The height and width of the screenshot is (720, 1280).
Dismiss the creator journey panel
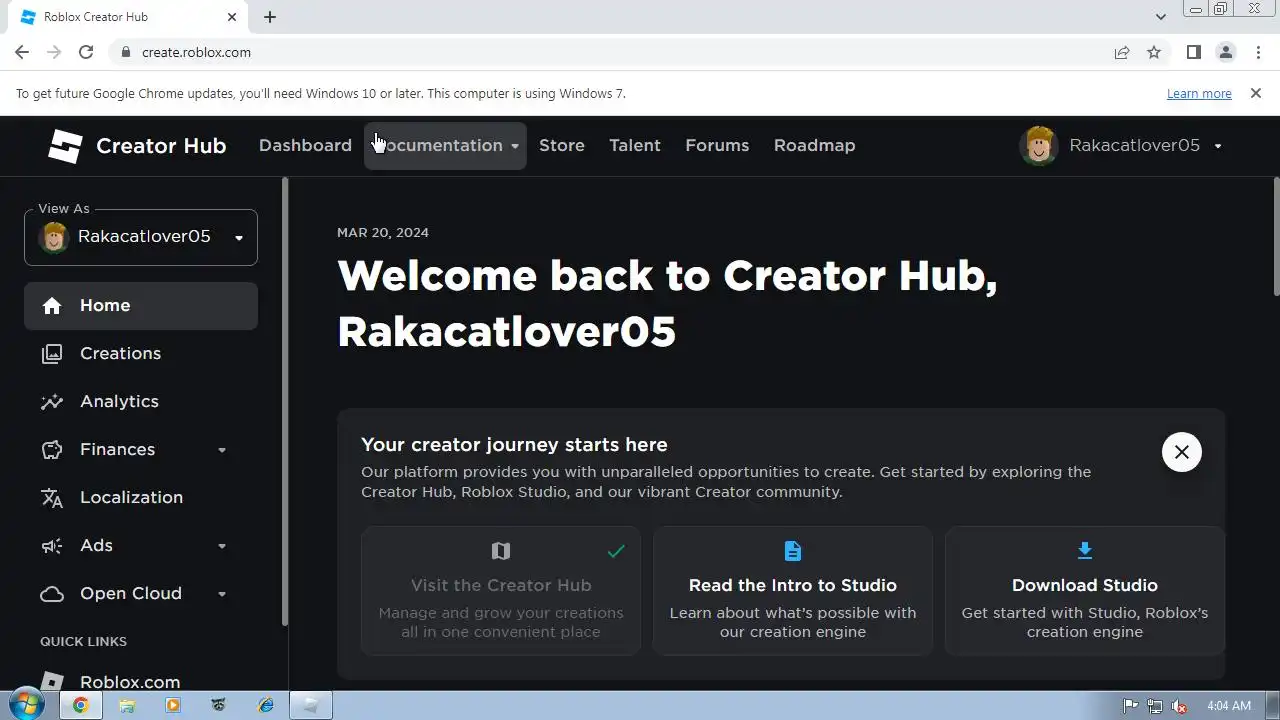(x=1181, y=452)
